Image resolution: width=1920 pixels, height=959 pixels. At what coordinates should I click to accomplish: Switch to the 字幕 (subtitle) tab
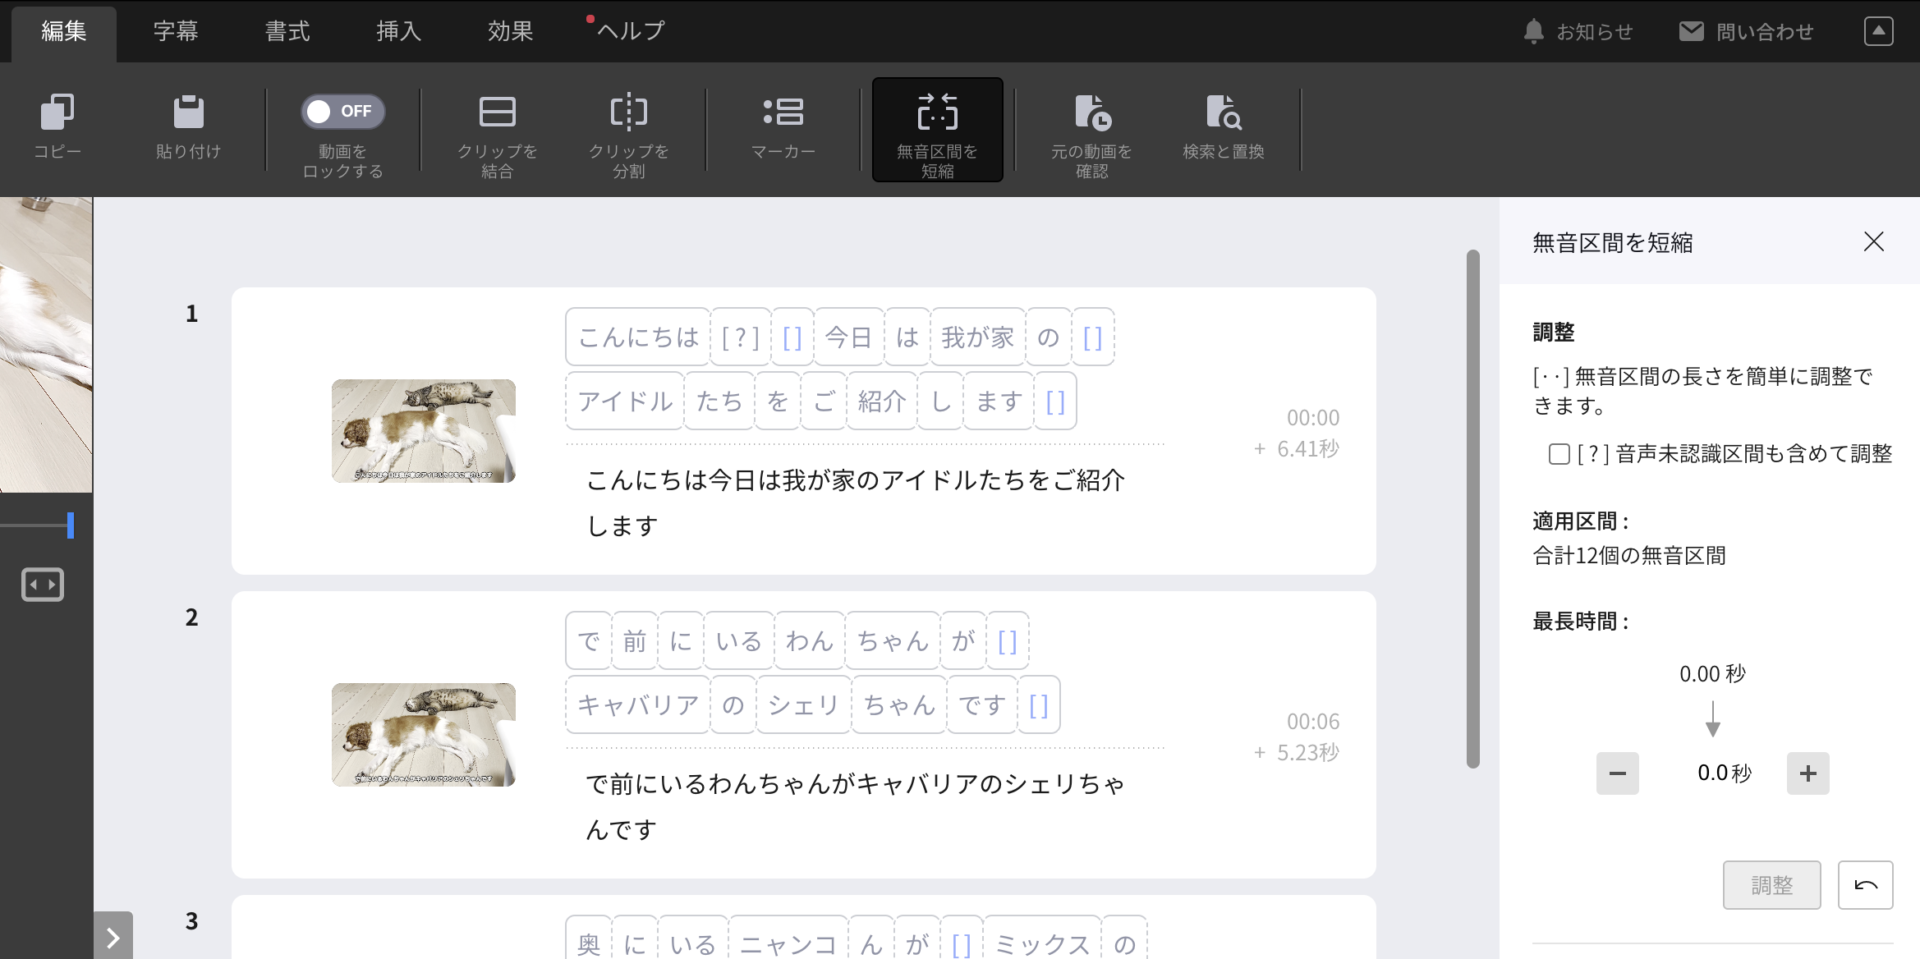(x=176, y=31)
